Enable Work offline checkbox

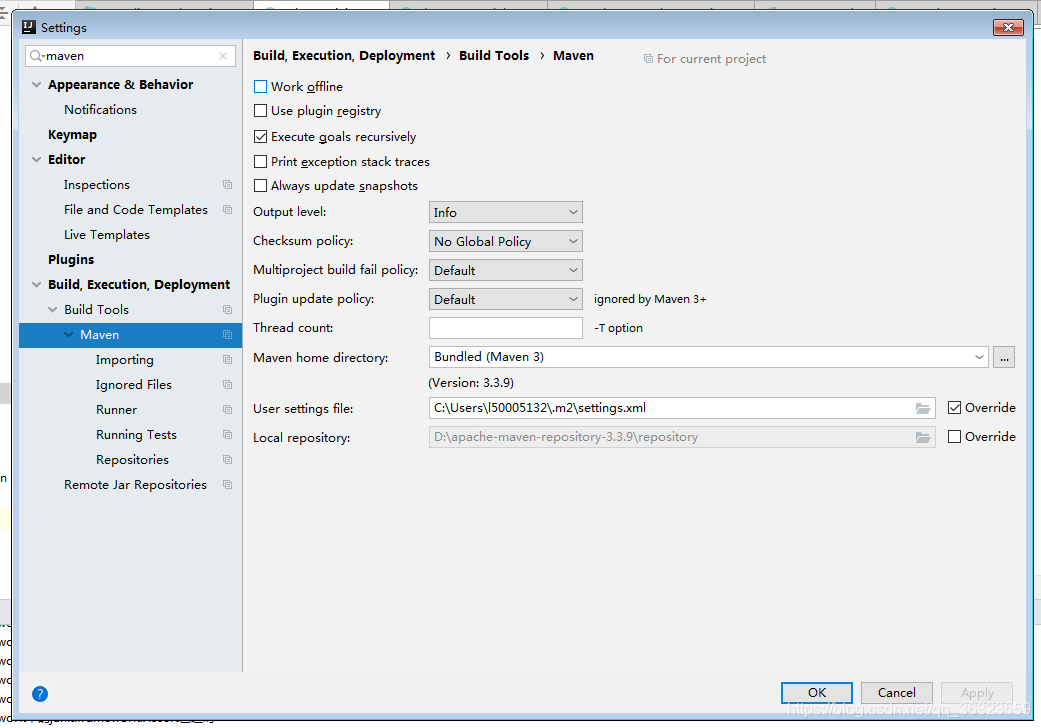(261, 86)
